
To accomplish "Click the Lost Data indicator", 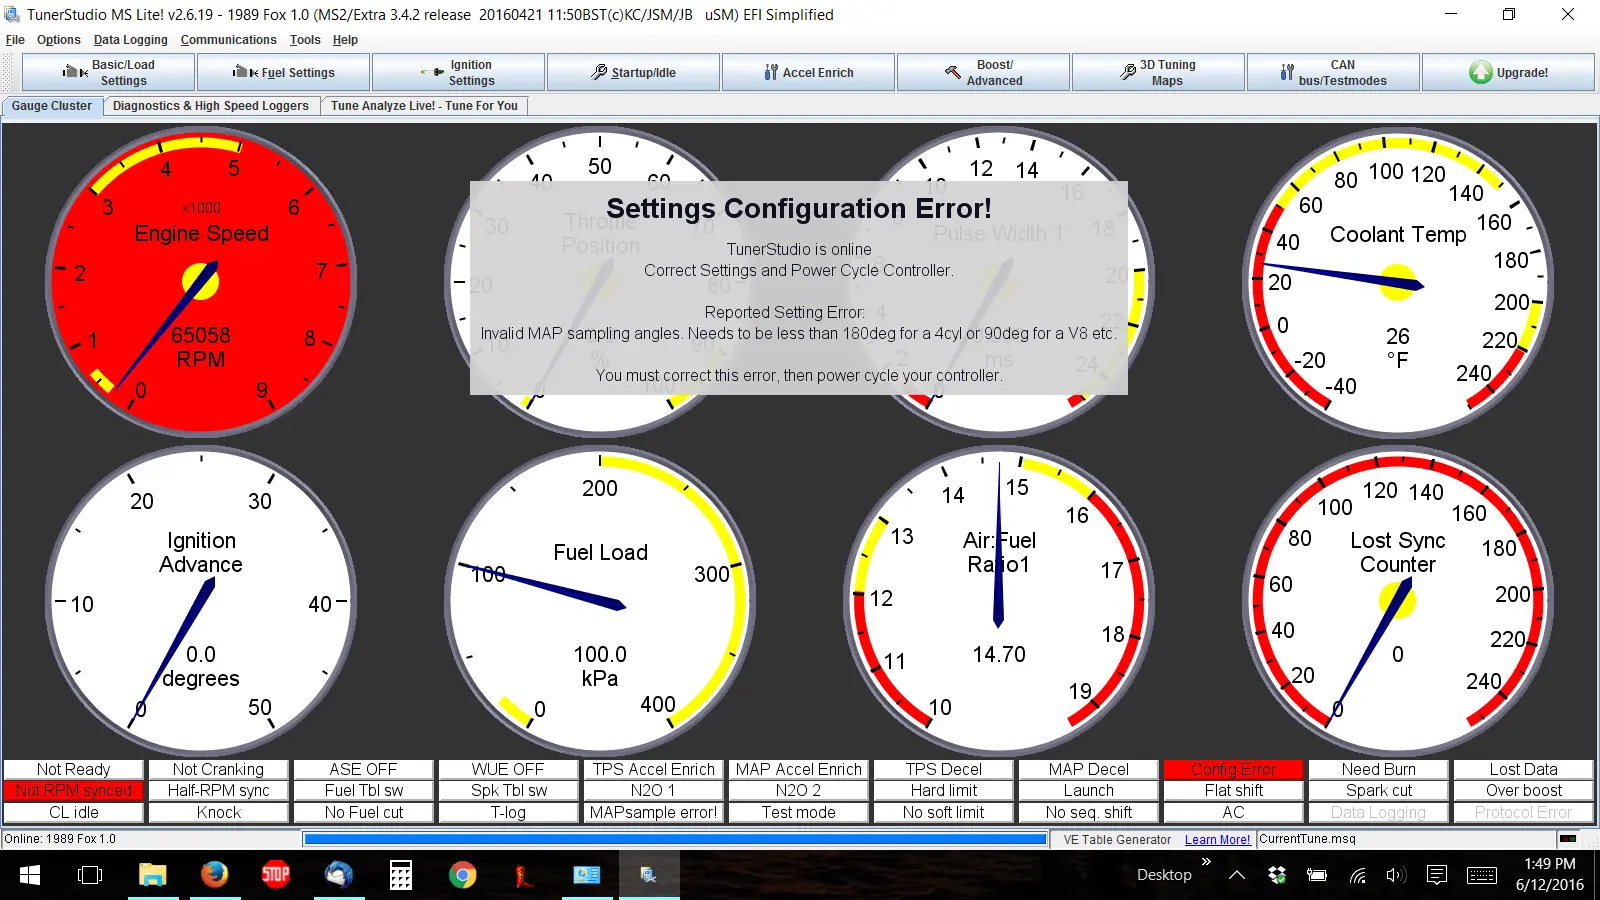I will point(1524,769).
